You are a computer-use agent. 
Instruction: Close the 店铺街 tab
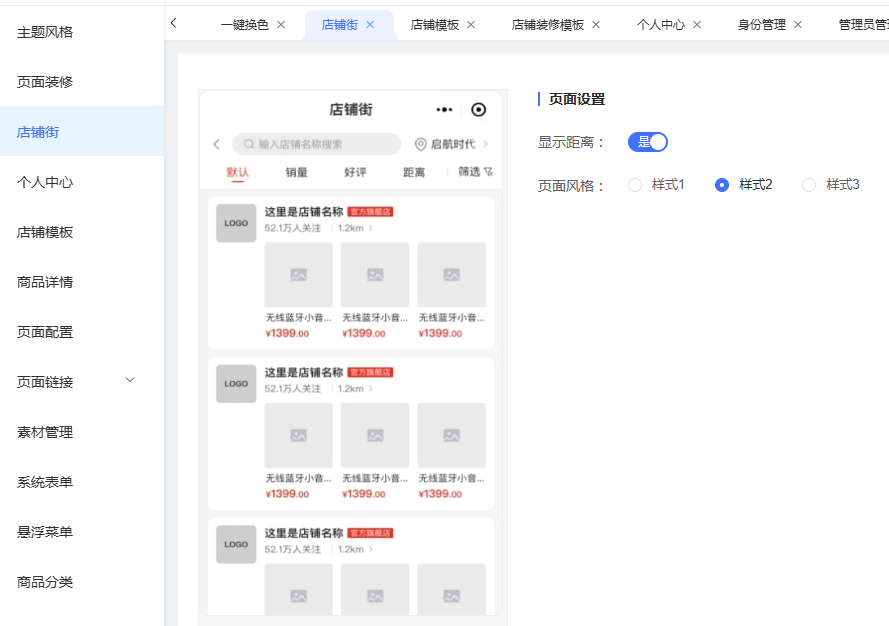pos(370,25)
